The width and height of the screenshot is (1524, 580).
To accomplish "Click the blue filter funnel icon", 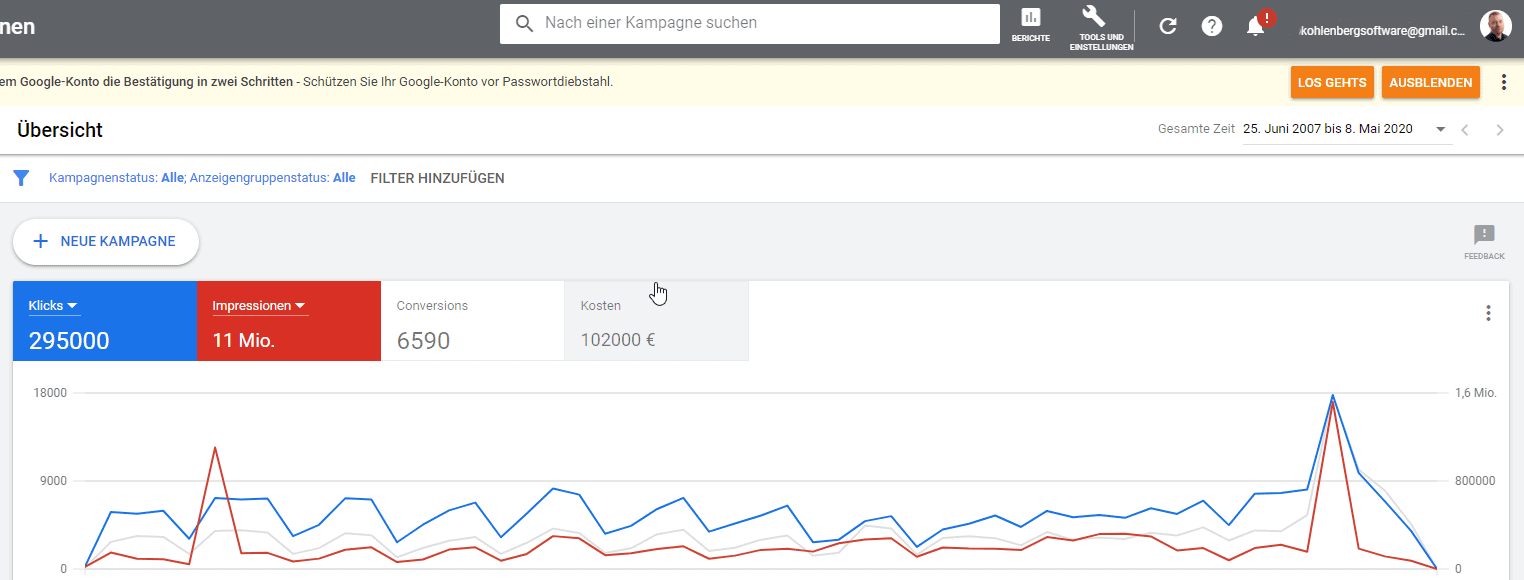I will tap(21, 178).
